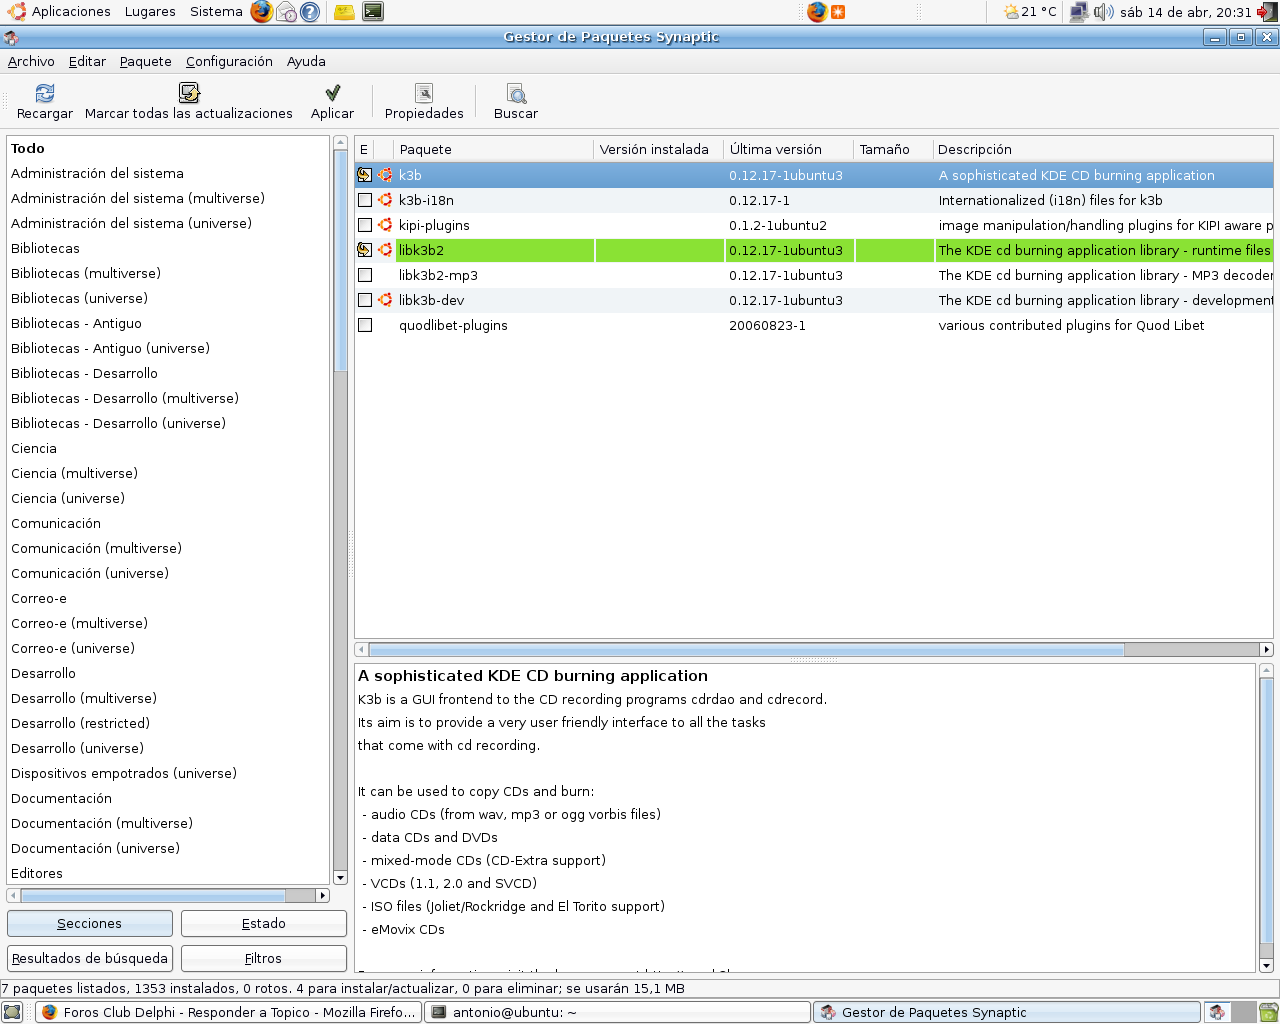Click the Secciones button

tap(90, 924)
